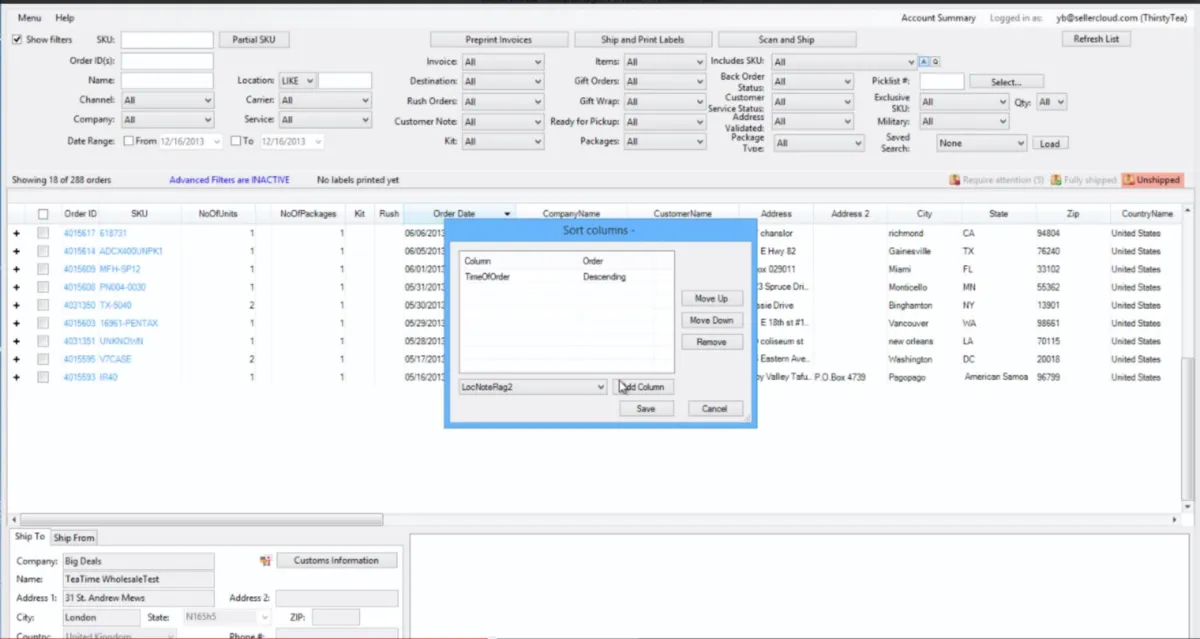
Task: Expand order row 4015617 with plus icon
Action: pyautogui.click(x=16, y=233)
